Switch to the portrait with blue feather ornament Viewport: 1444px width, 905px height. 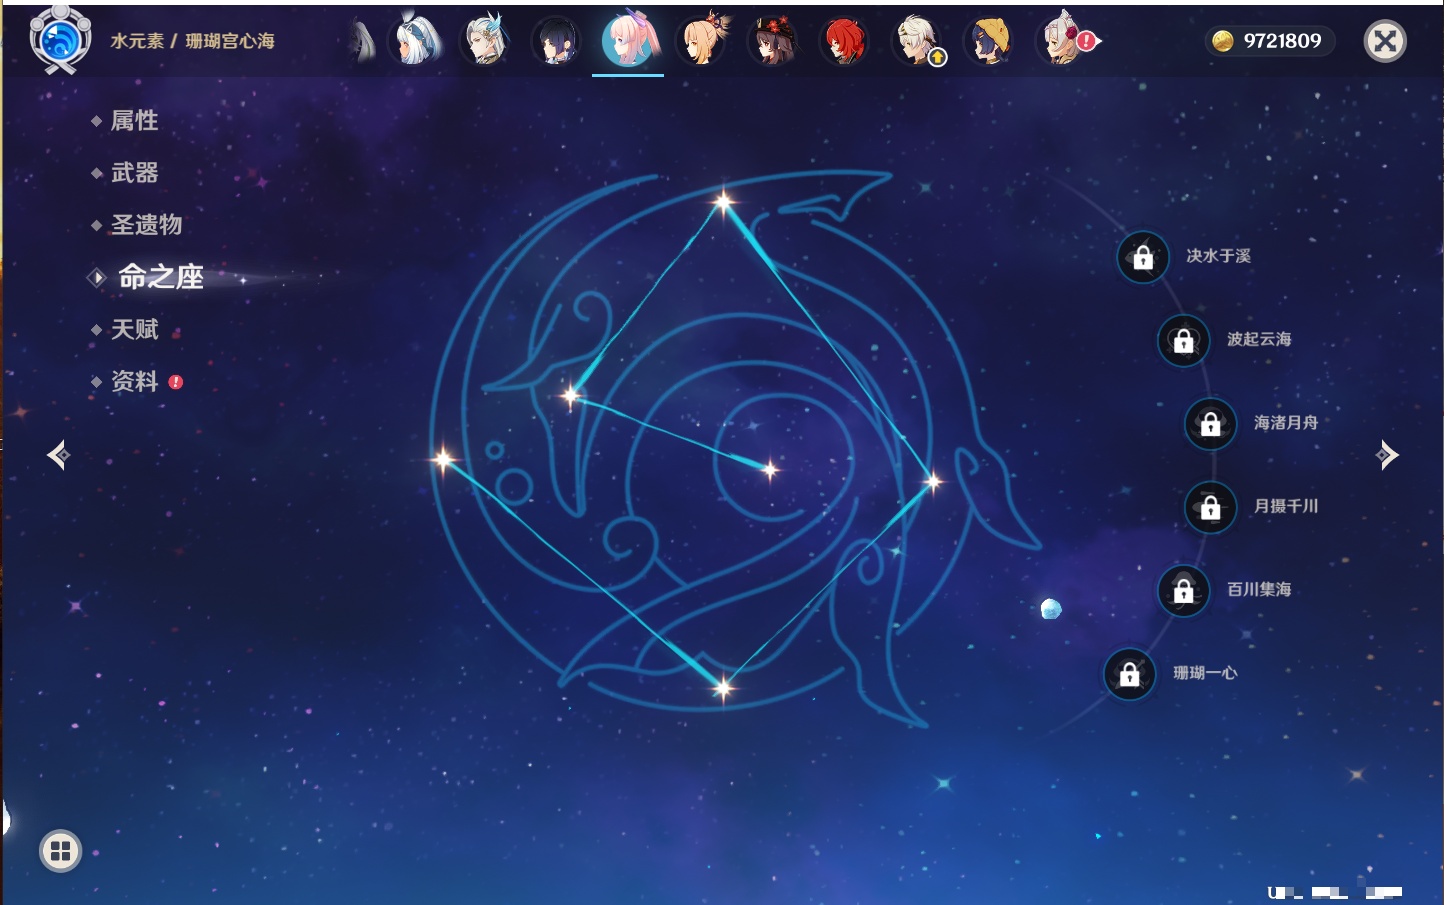click(485, 40)
